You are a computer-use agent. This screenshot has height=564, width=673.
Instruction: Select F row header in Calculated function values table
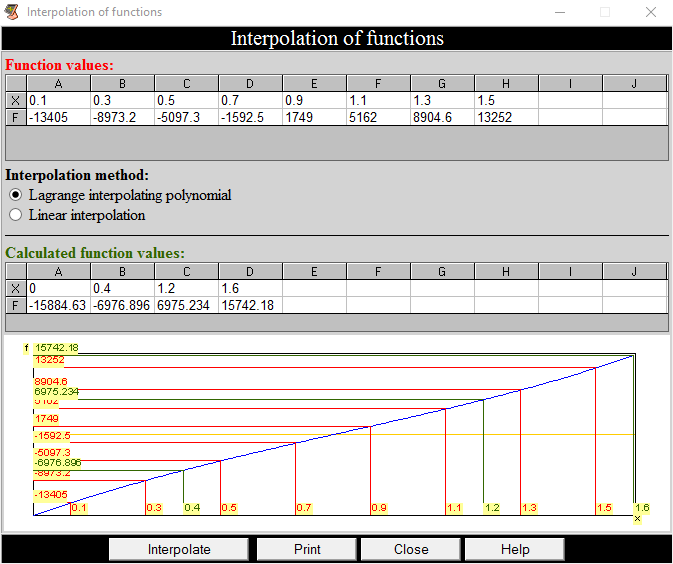point(15,305)
